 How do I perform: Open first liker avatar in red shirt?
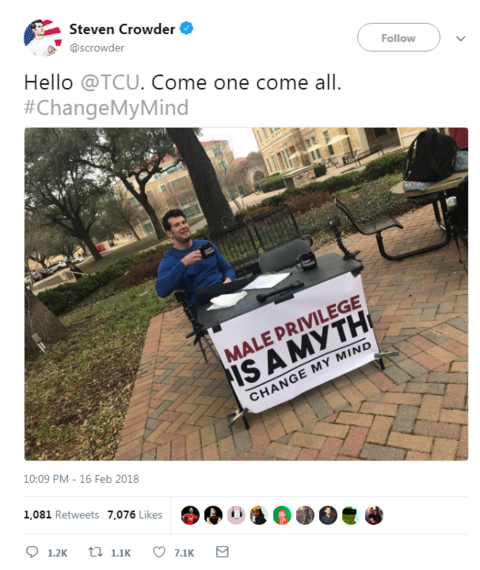[190, 515]
